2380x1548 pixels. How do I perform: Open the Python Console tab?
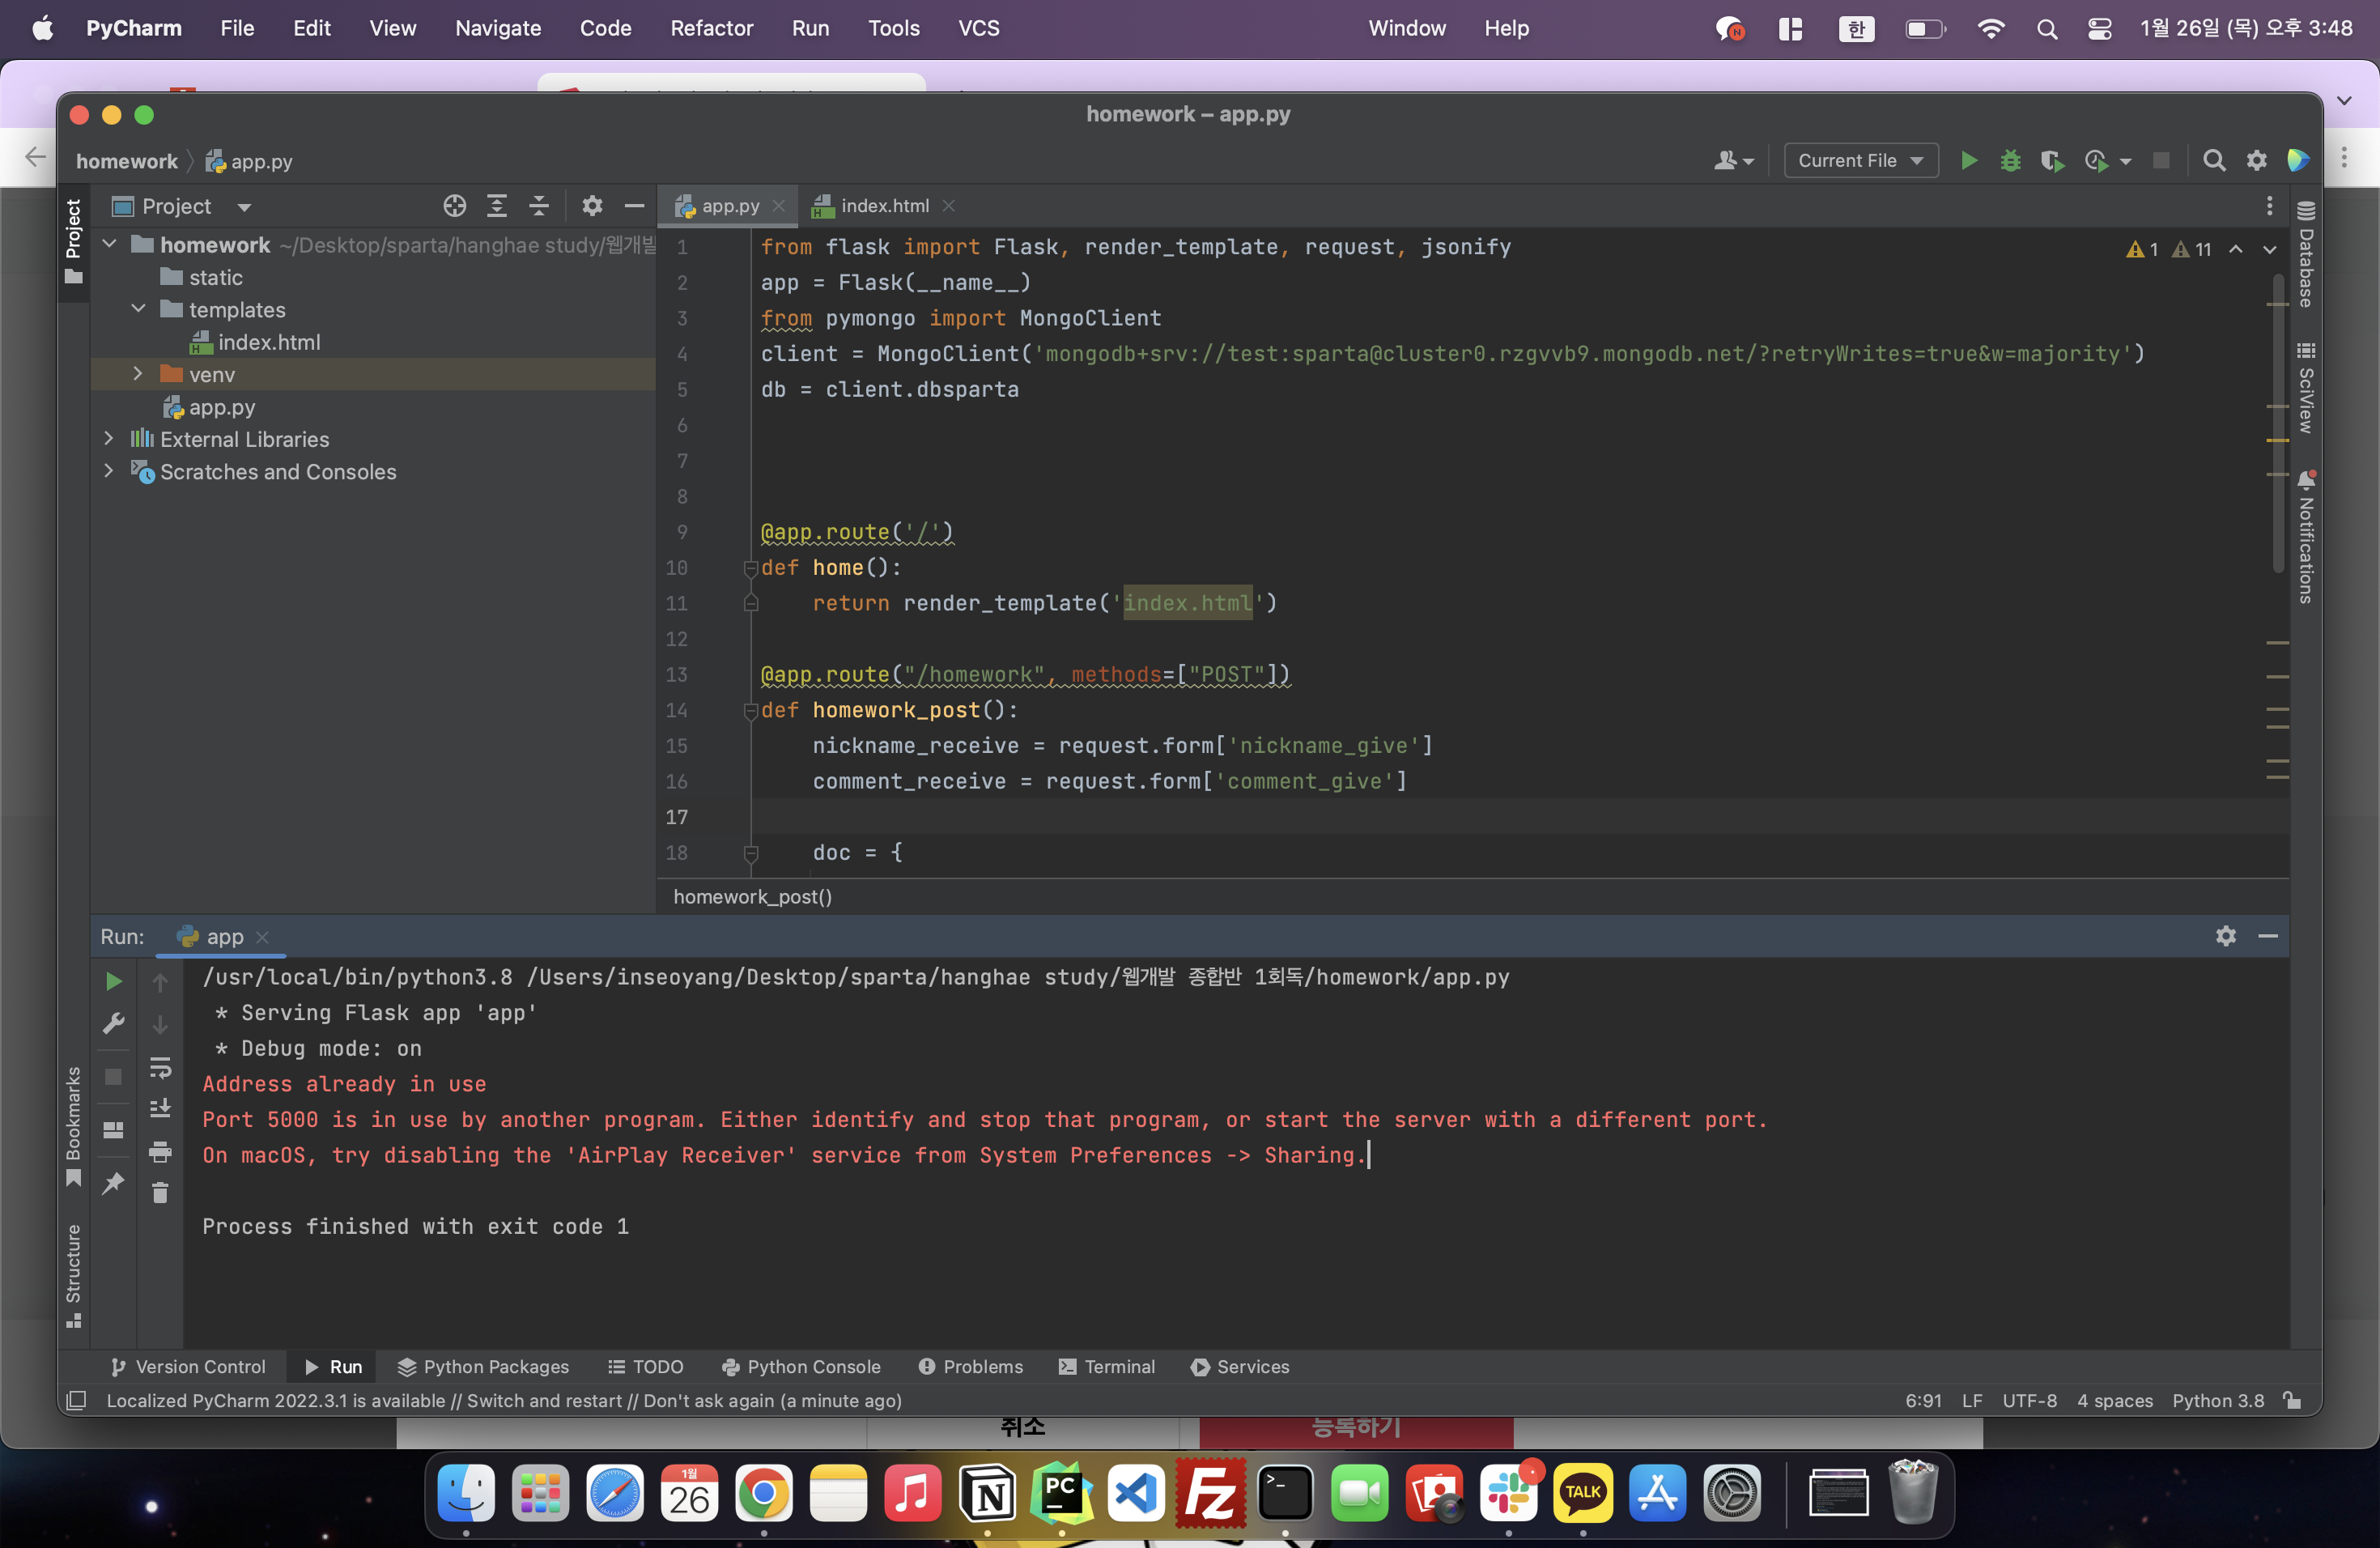coord(801,1366)
